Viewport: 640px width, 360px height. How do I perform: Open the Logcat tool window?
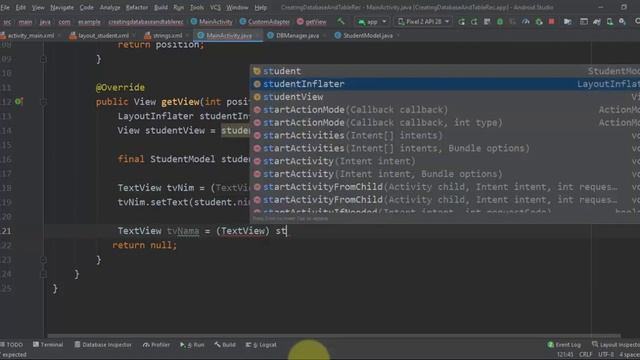click(261, 344)
